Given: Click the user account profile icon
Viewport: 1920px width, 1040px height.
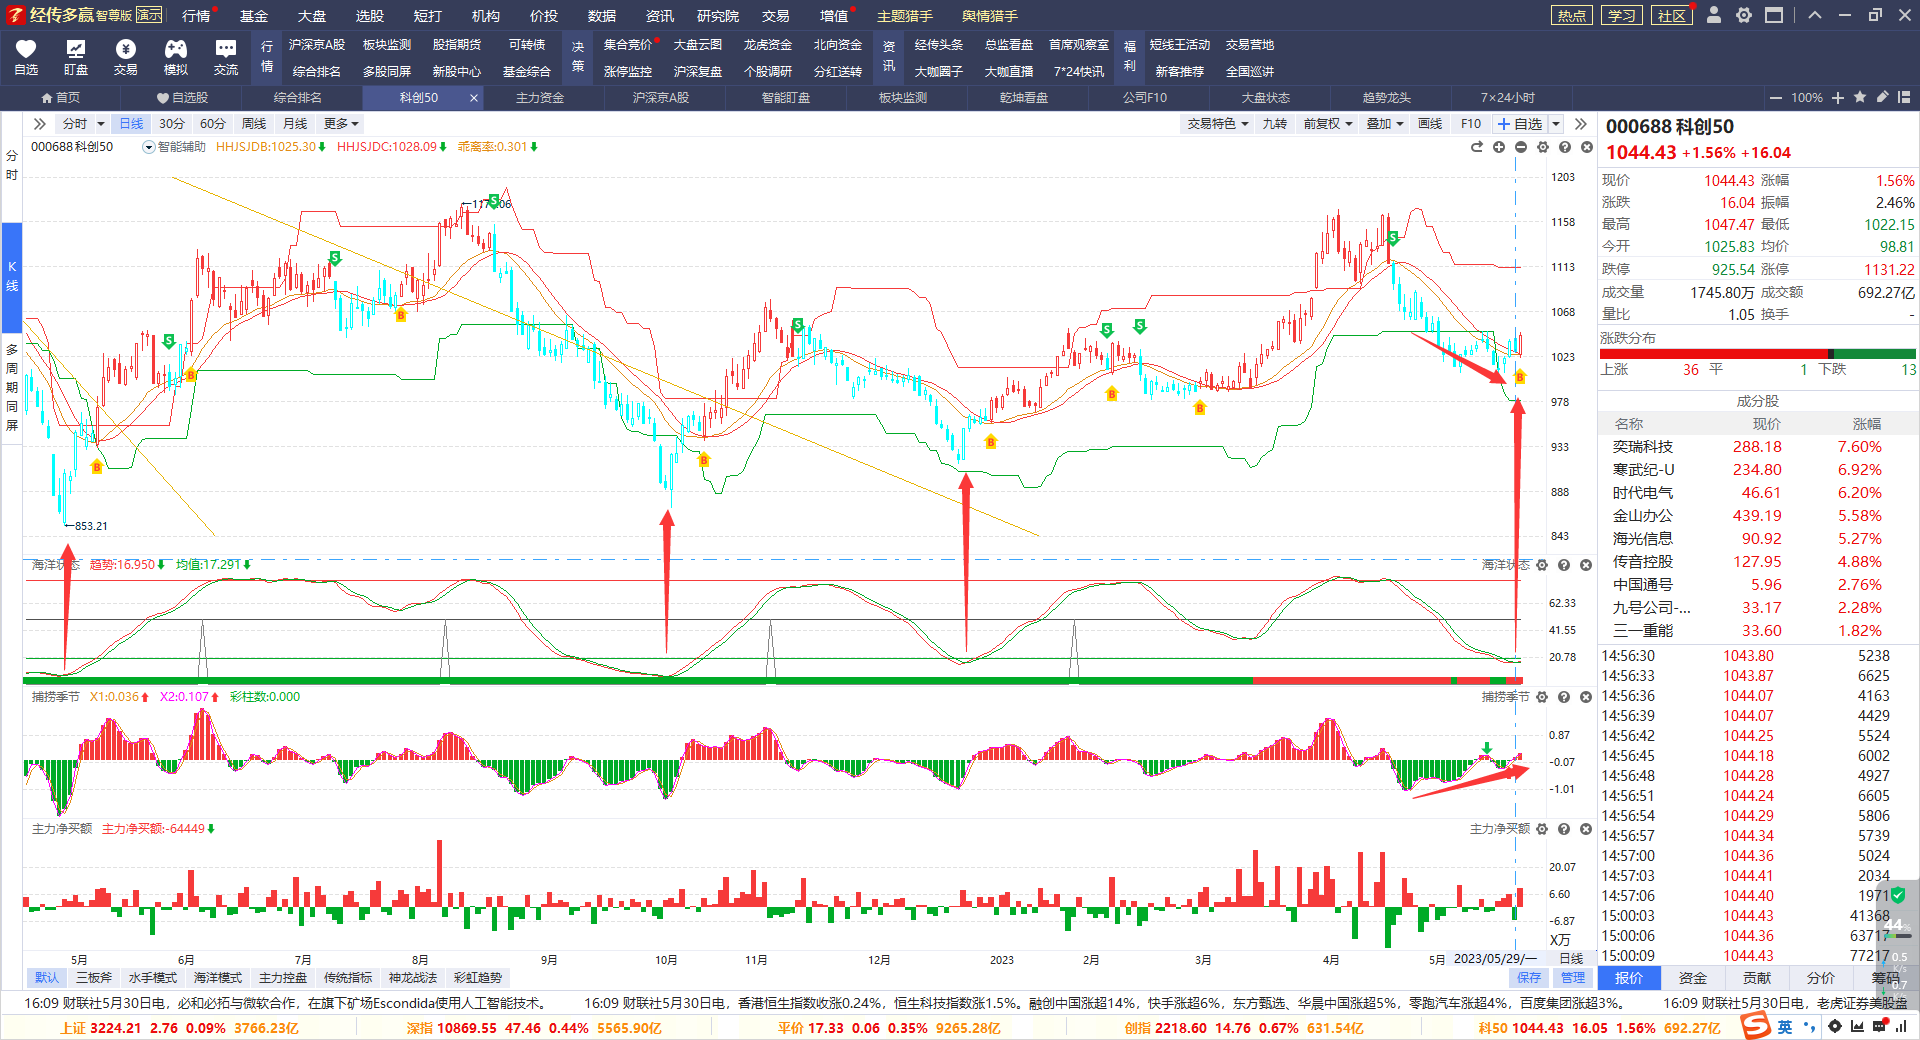Looking at the screenshot, I should pos(1714,15).
